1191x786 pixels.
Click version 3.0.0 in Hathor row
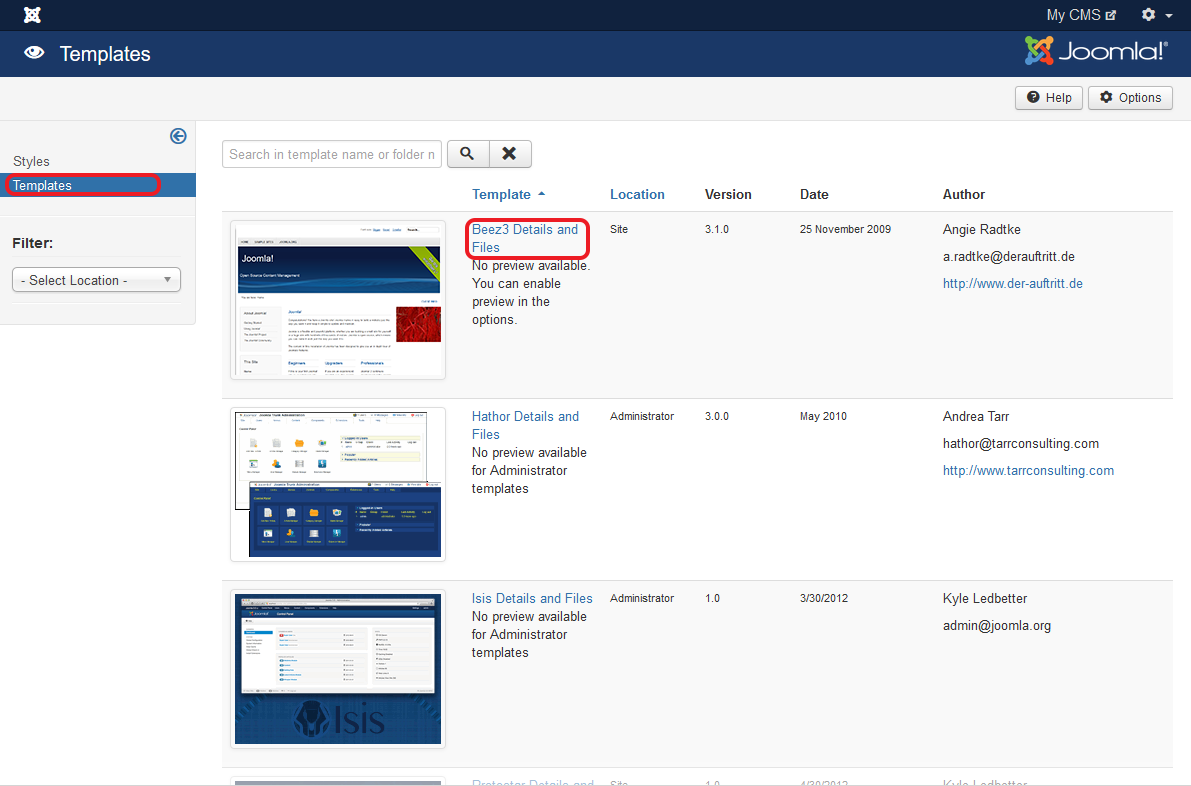(717, 416)
